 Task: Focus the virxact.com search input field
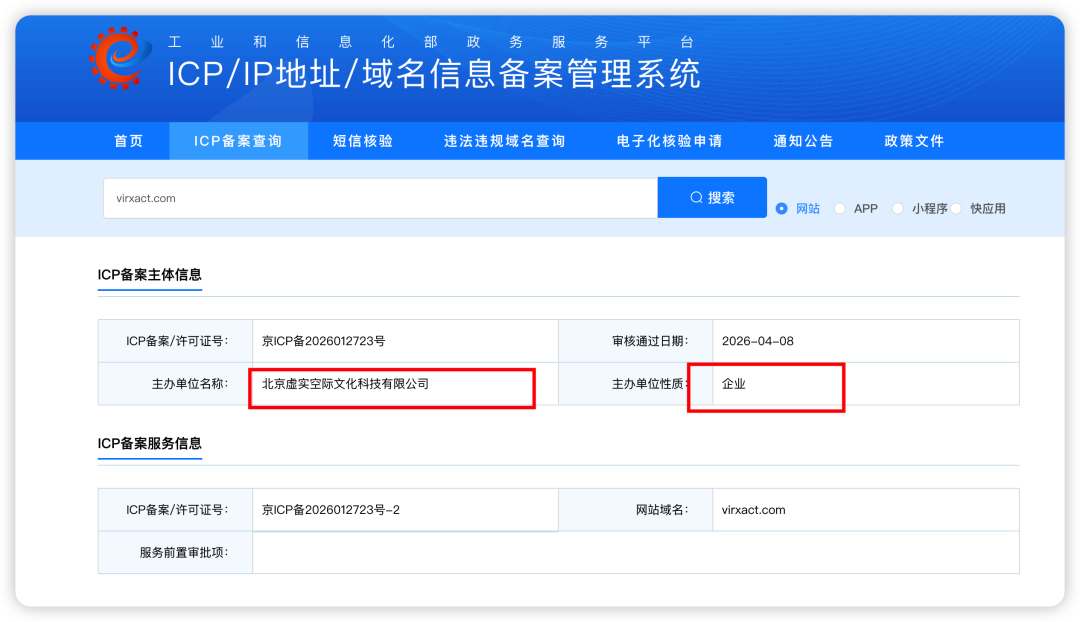click(380, 198)
